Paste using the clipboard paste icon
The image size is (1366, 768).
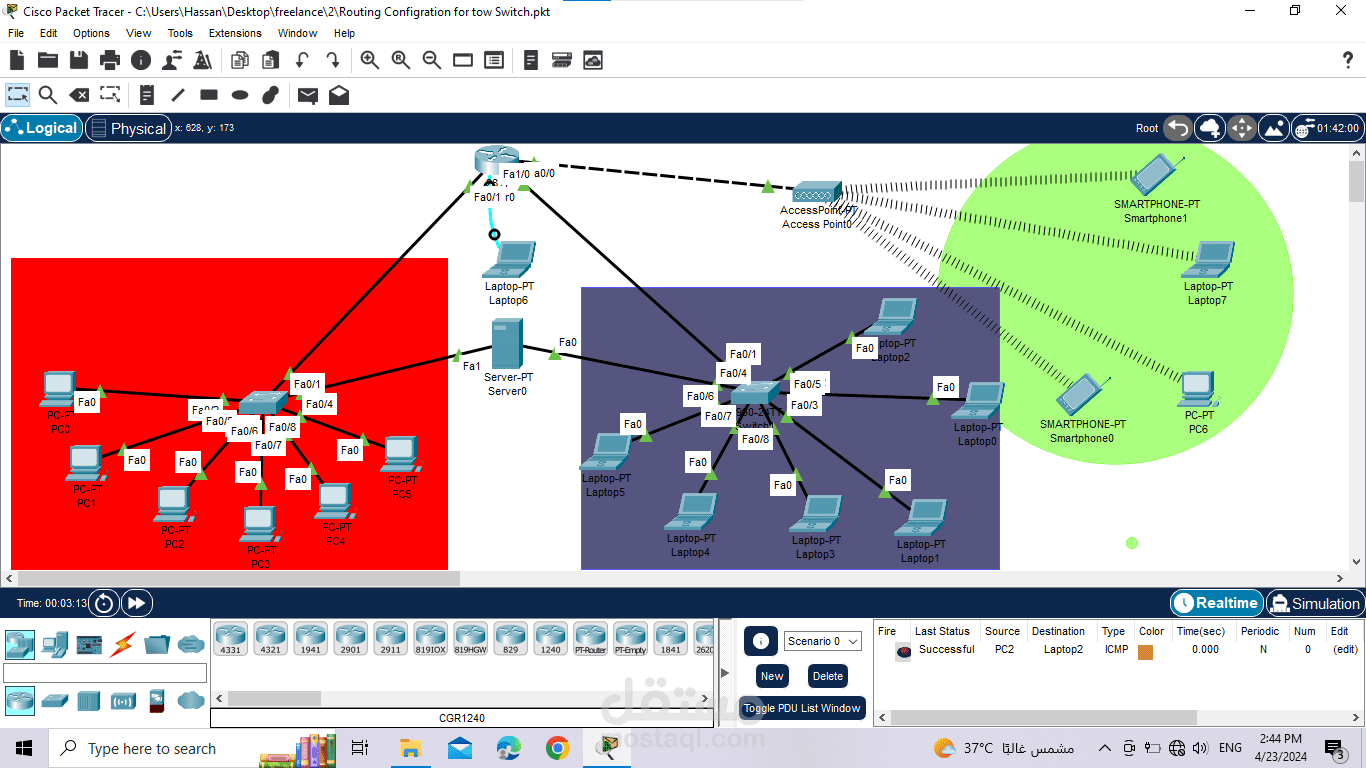tap(270, 61)
